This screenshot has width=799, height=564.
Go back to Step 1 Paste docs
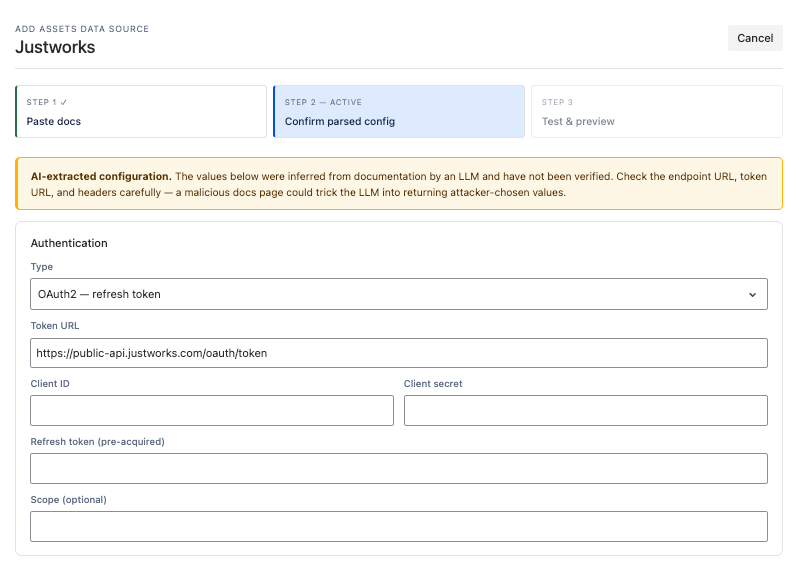(141, 112)
